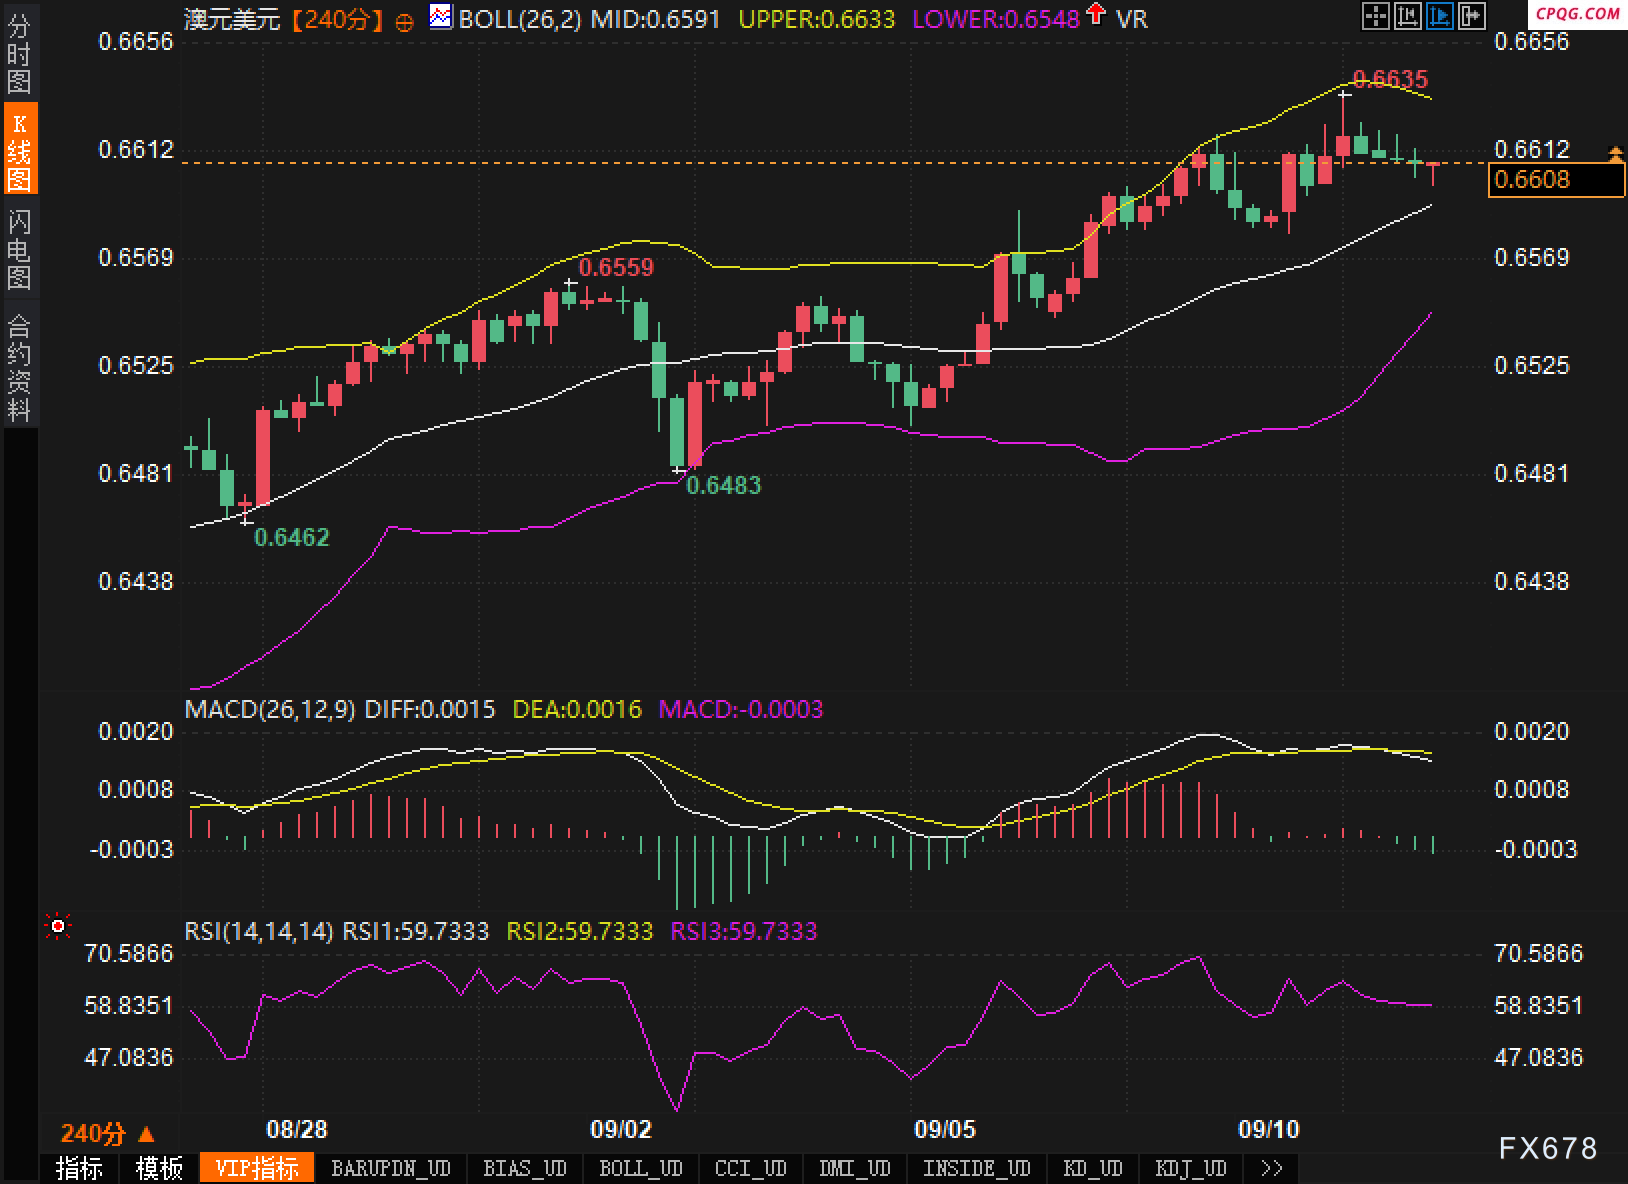Expand more indicators with the >> button
1628x1184 pixels.
point(1272,1168)
